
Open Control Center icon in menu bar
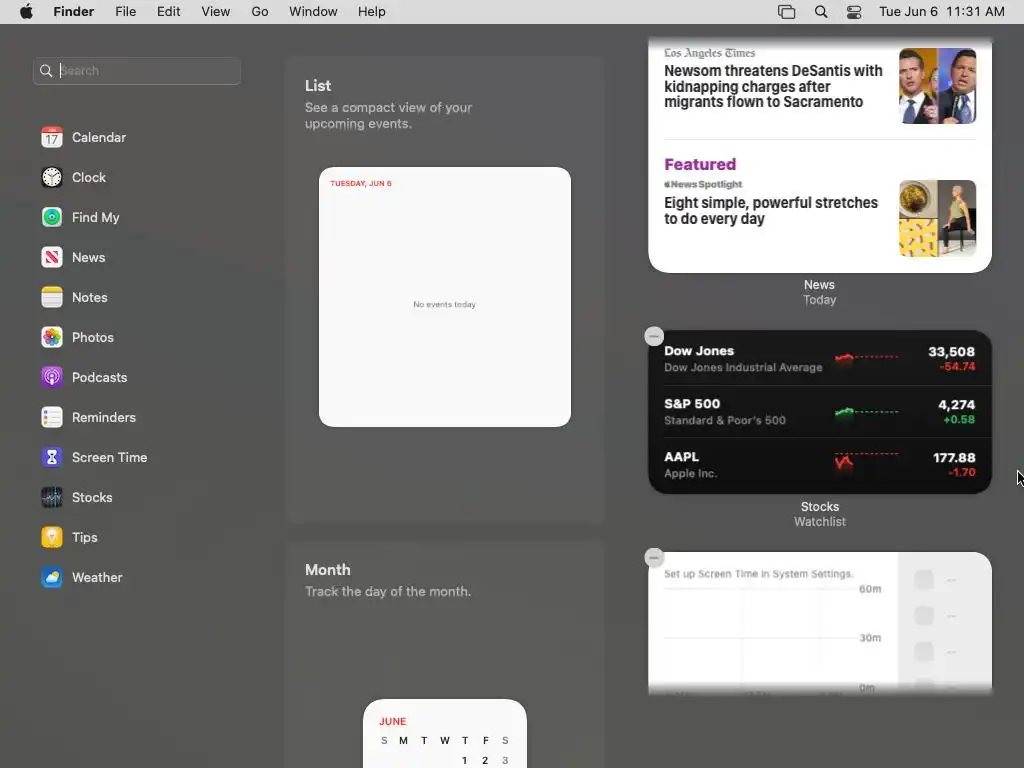[x=854, y=12]
